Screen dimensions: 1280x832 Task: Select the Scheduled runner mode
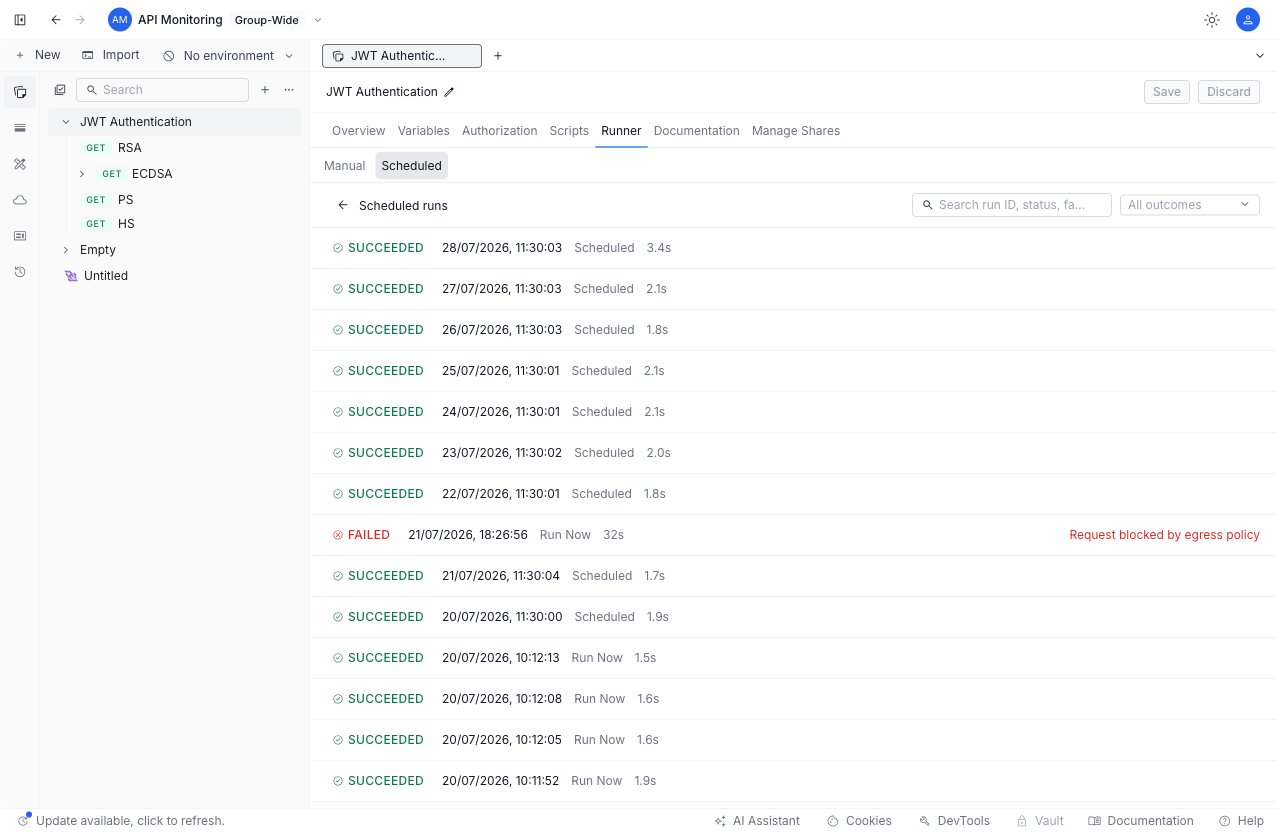tap(412, 166)
